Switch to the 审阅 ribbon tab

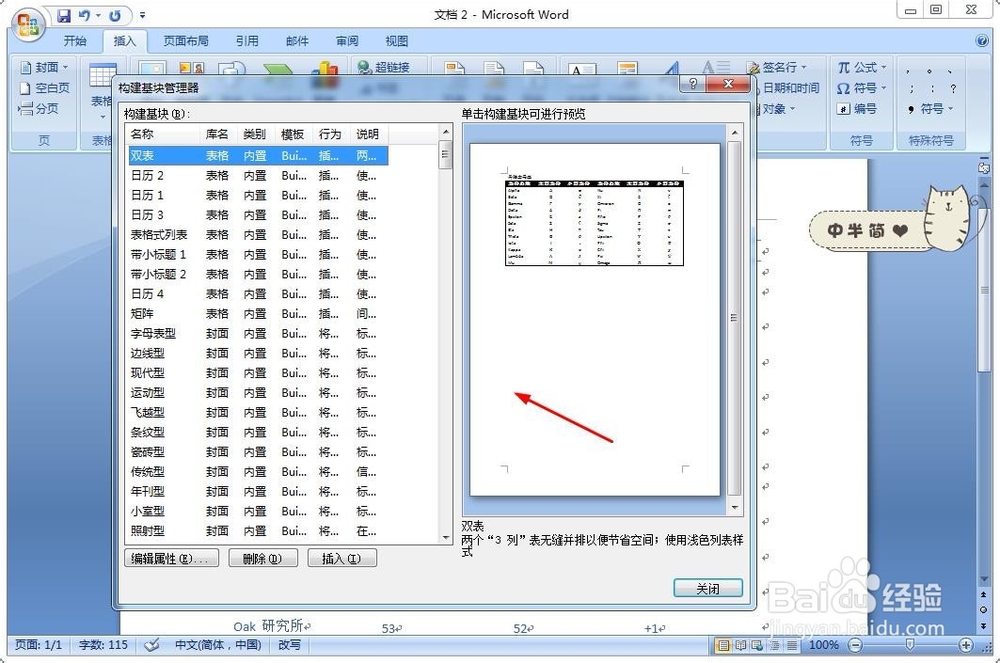[346, 40]
